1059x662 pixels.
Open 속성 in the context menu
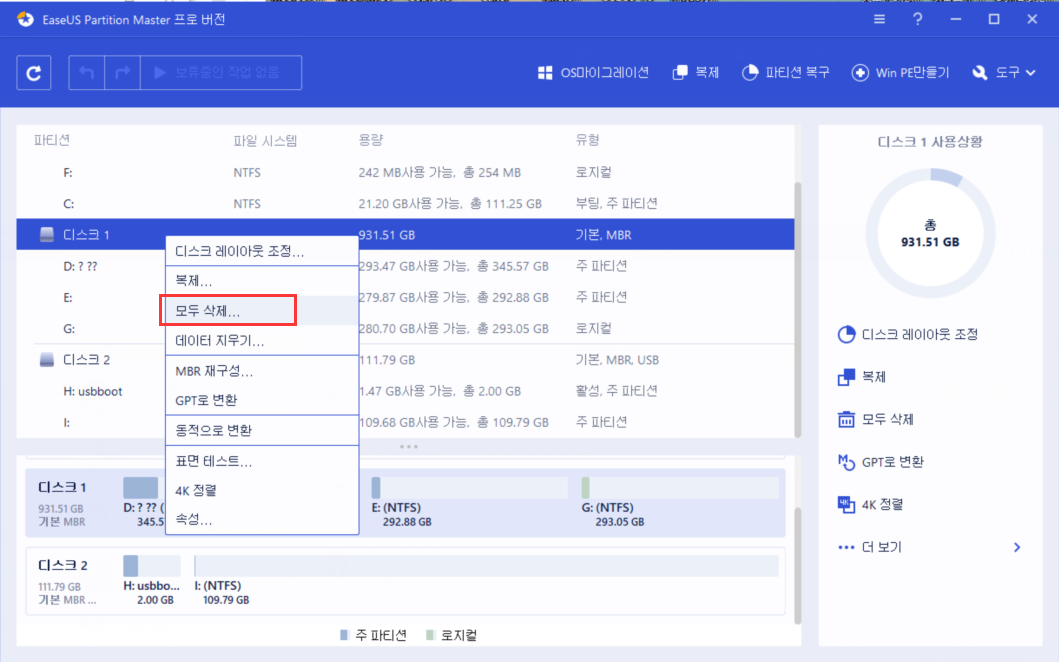coord(262,519)
